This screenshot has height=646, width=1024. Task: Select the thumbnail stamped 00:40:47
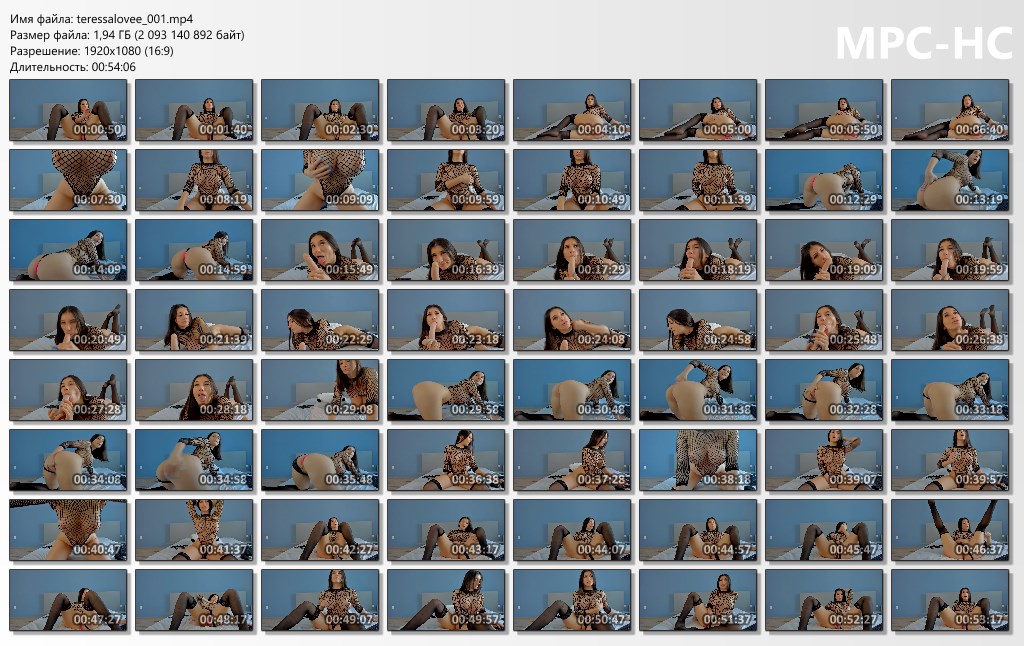[x=68, y=530]
